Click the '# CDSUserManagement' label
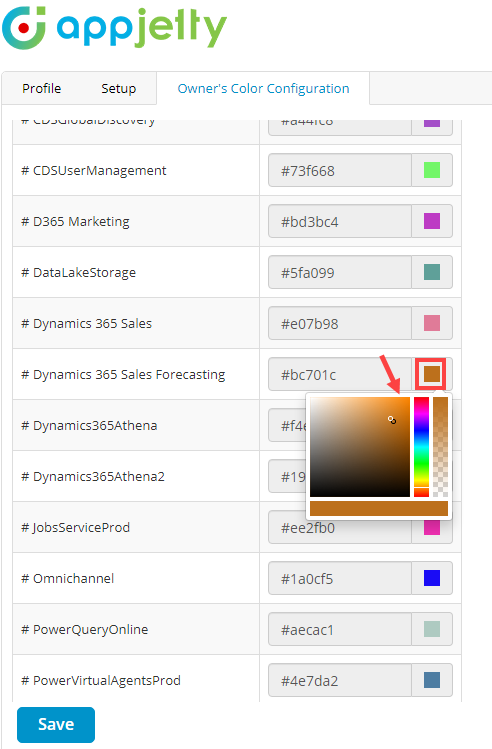 click(94, 171)
